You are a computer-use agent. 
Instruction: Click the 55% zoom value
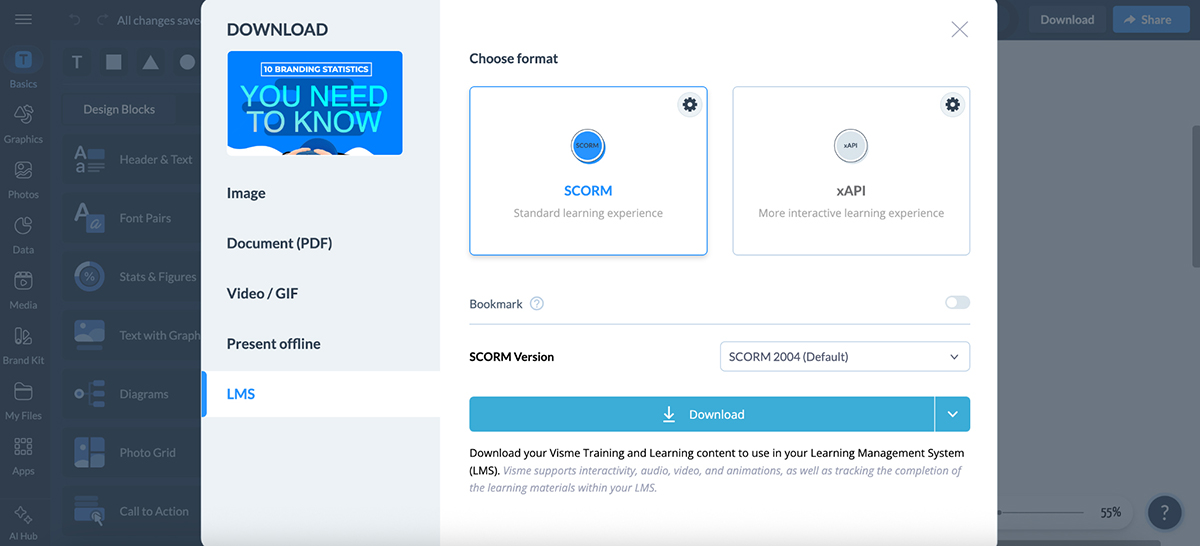coord(1111,512)
